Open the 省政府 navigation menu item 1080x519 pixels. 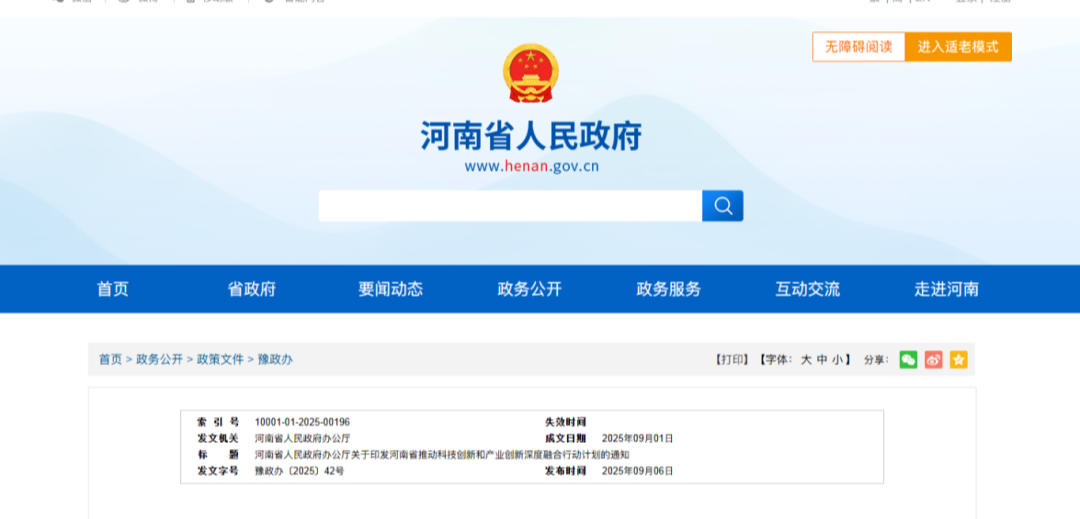252,289
